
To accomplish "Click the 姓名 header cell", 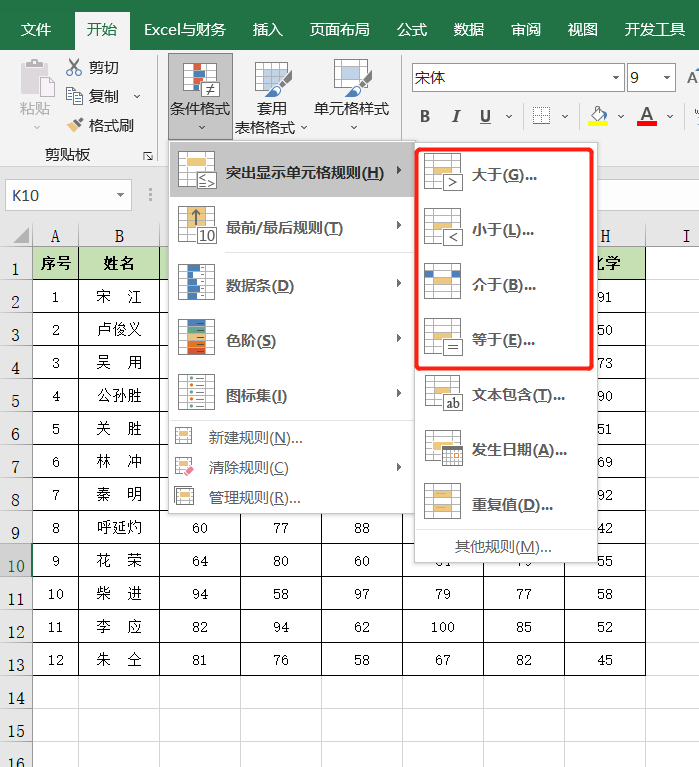I will click(119, 264).
